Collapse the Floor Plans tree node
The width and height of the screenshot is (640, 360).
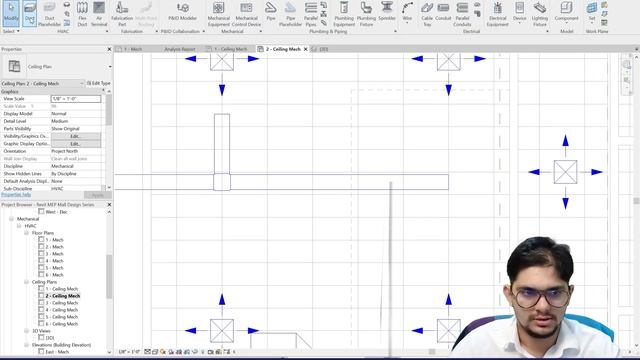pyautogui.click(x=27, y=233)
